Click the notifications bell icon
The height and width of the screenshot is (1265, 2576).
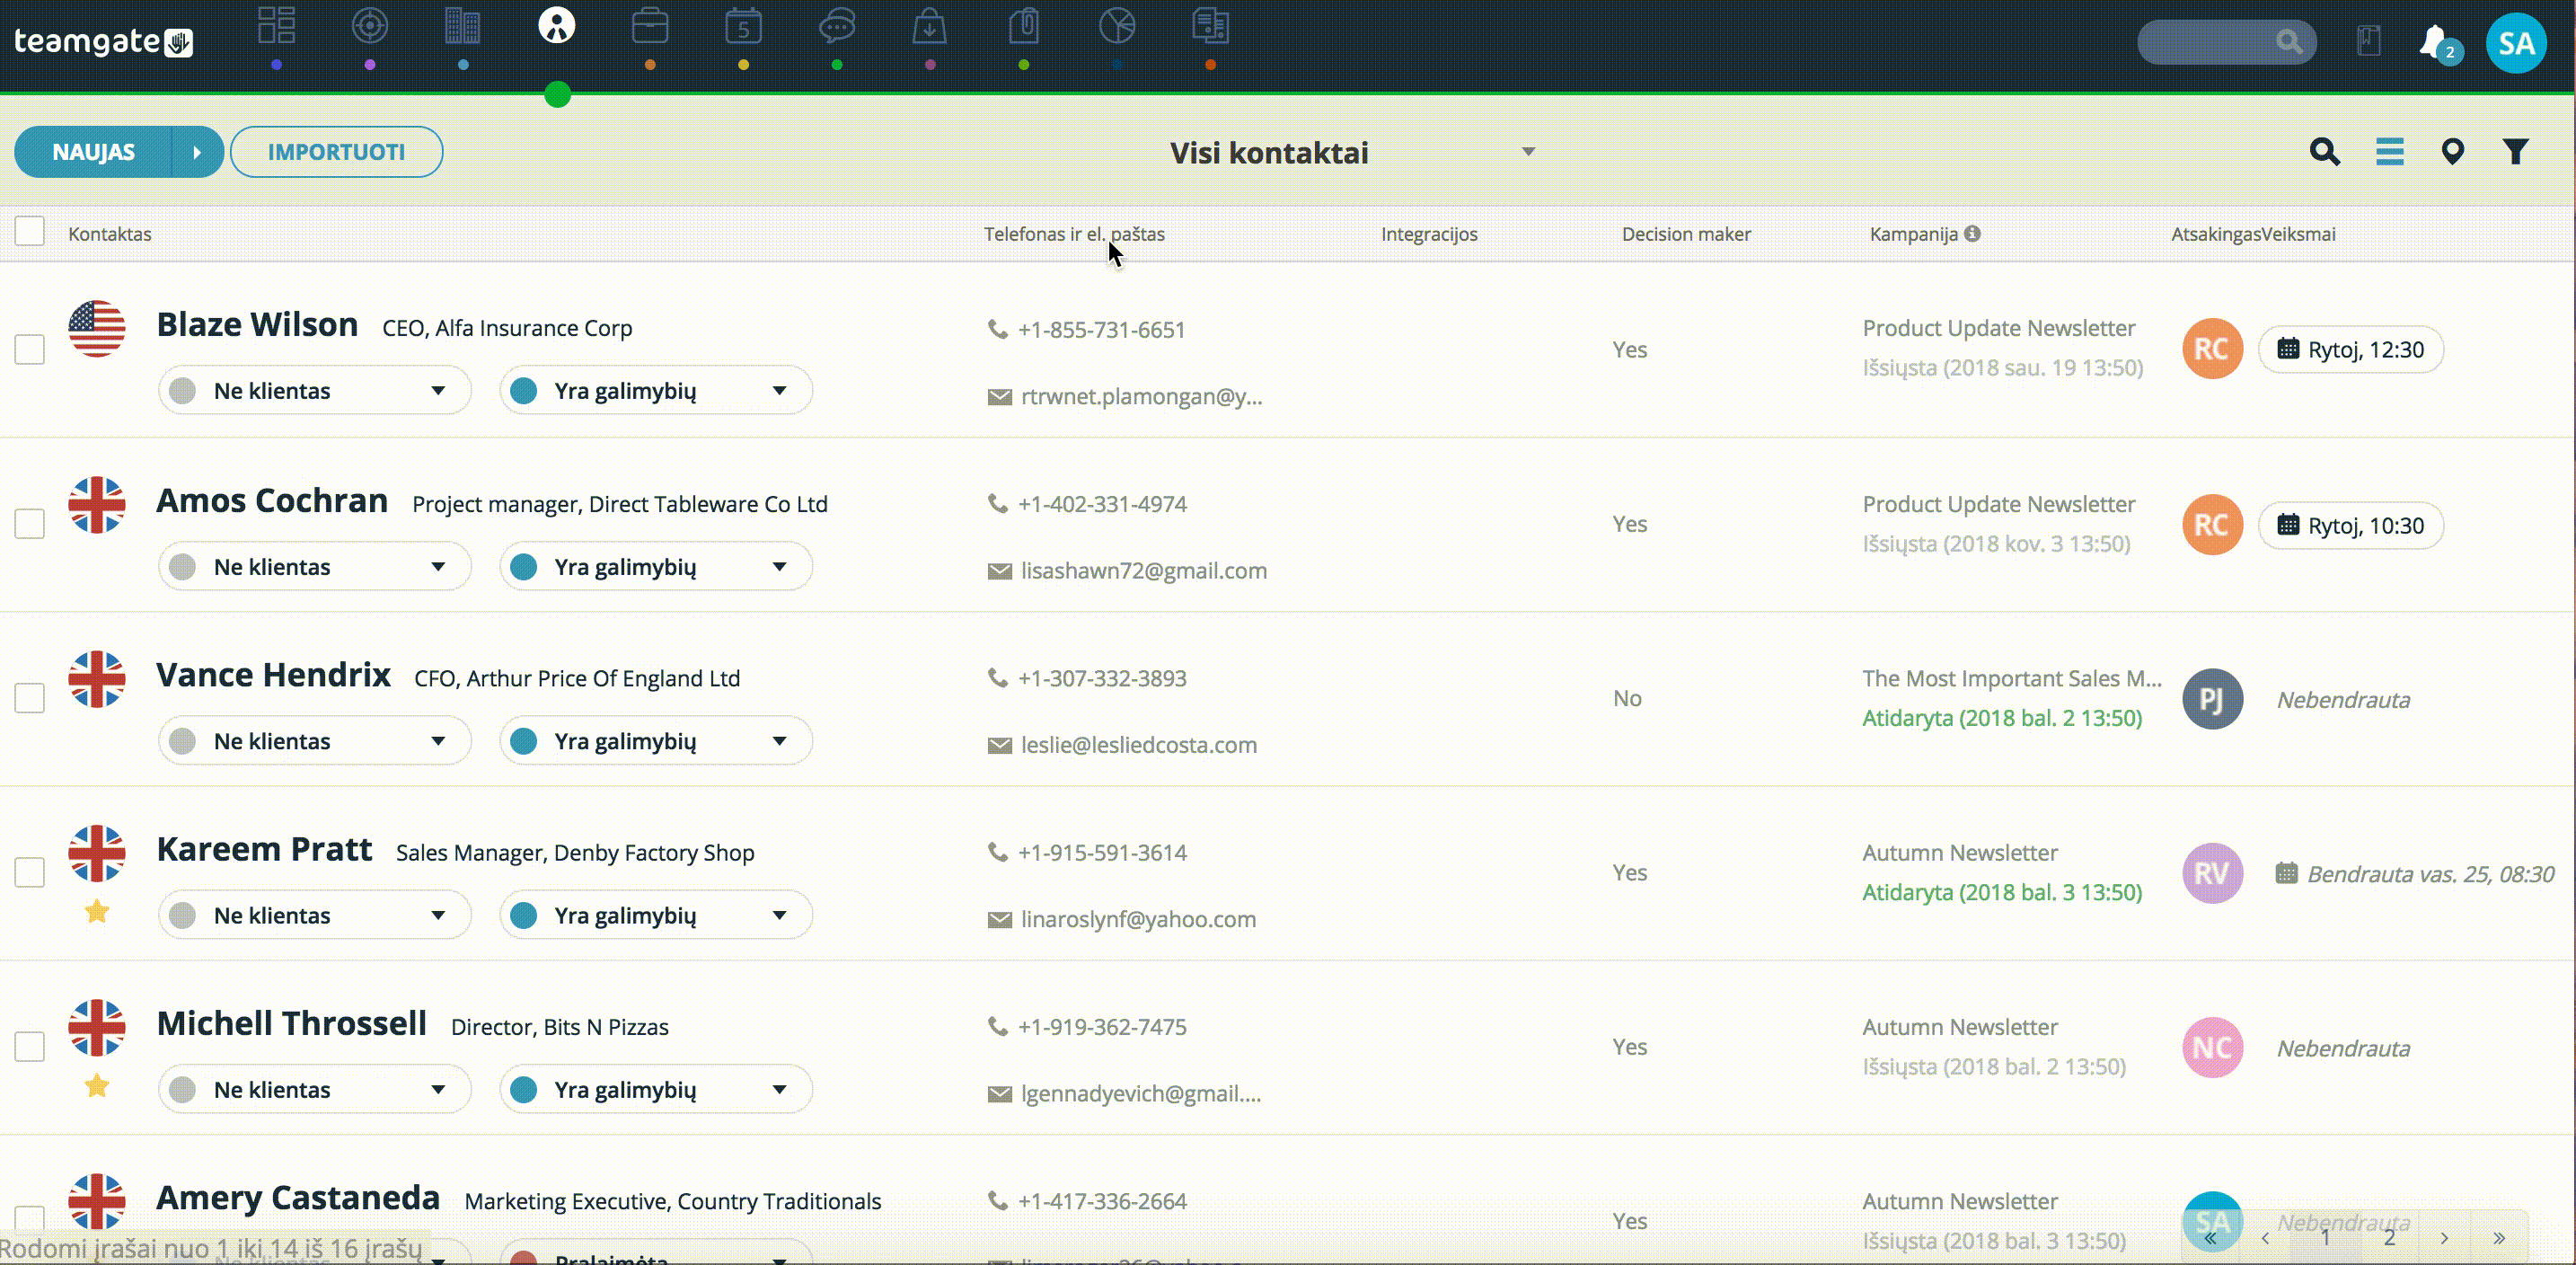pos(2435,42)
